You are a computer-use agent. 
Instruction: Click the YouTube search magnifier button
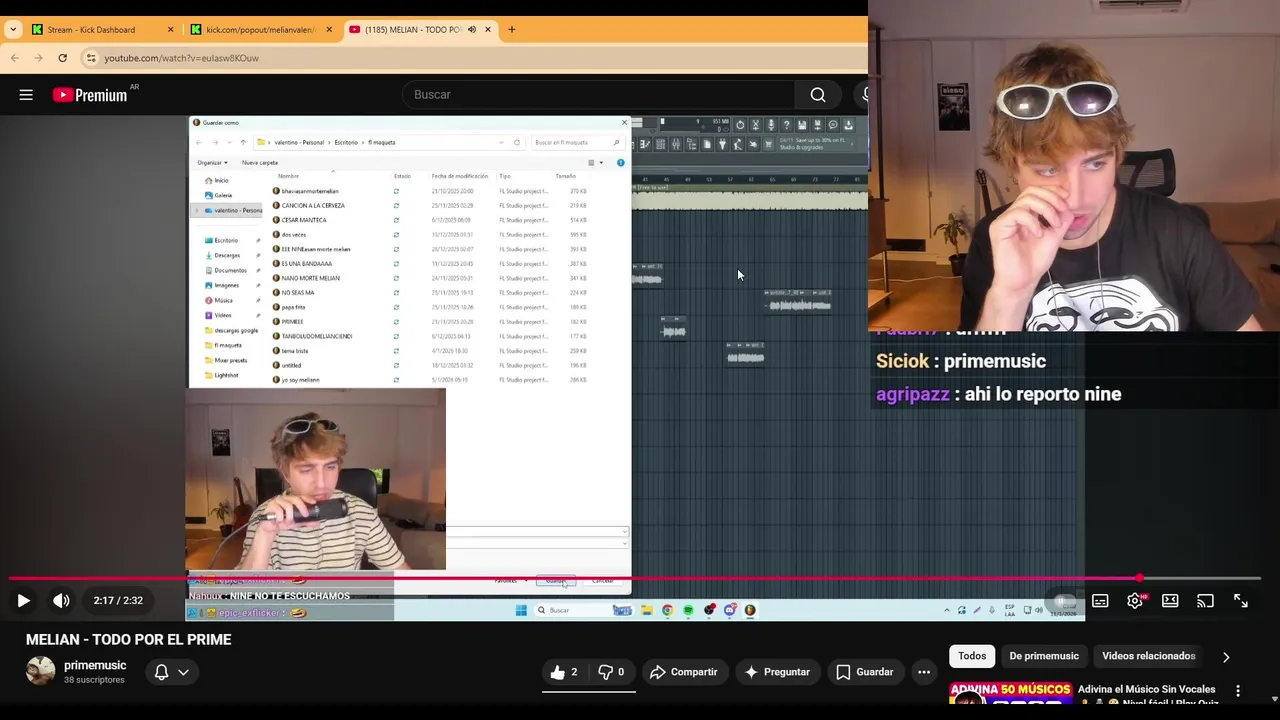(818, 95)
